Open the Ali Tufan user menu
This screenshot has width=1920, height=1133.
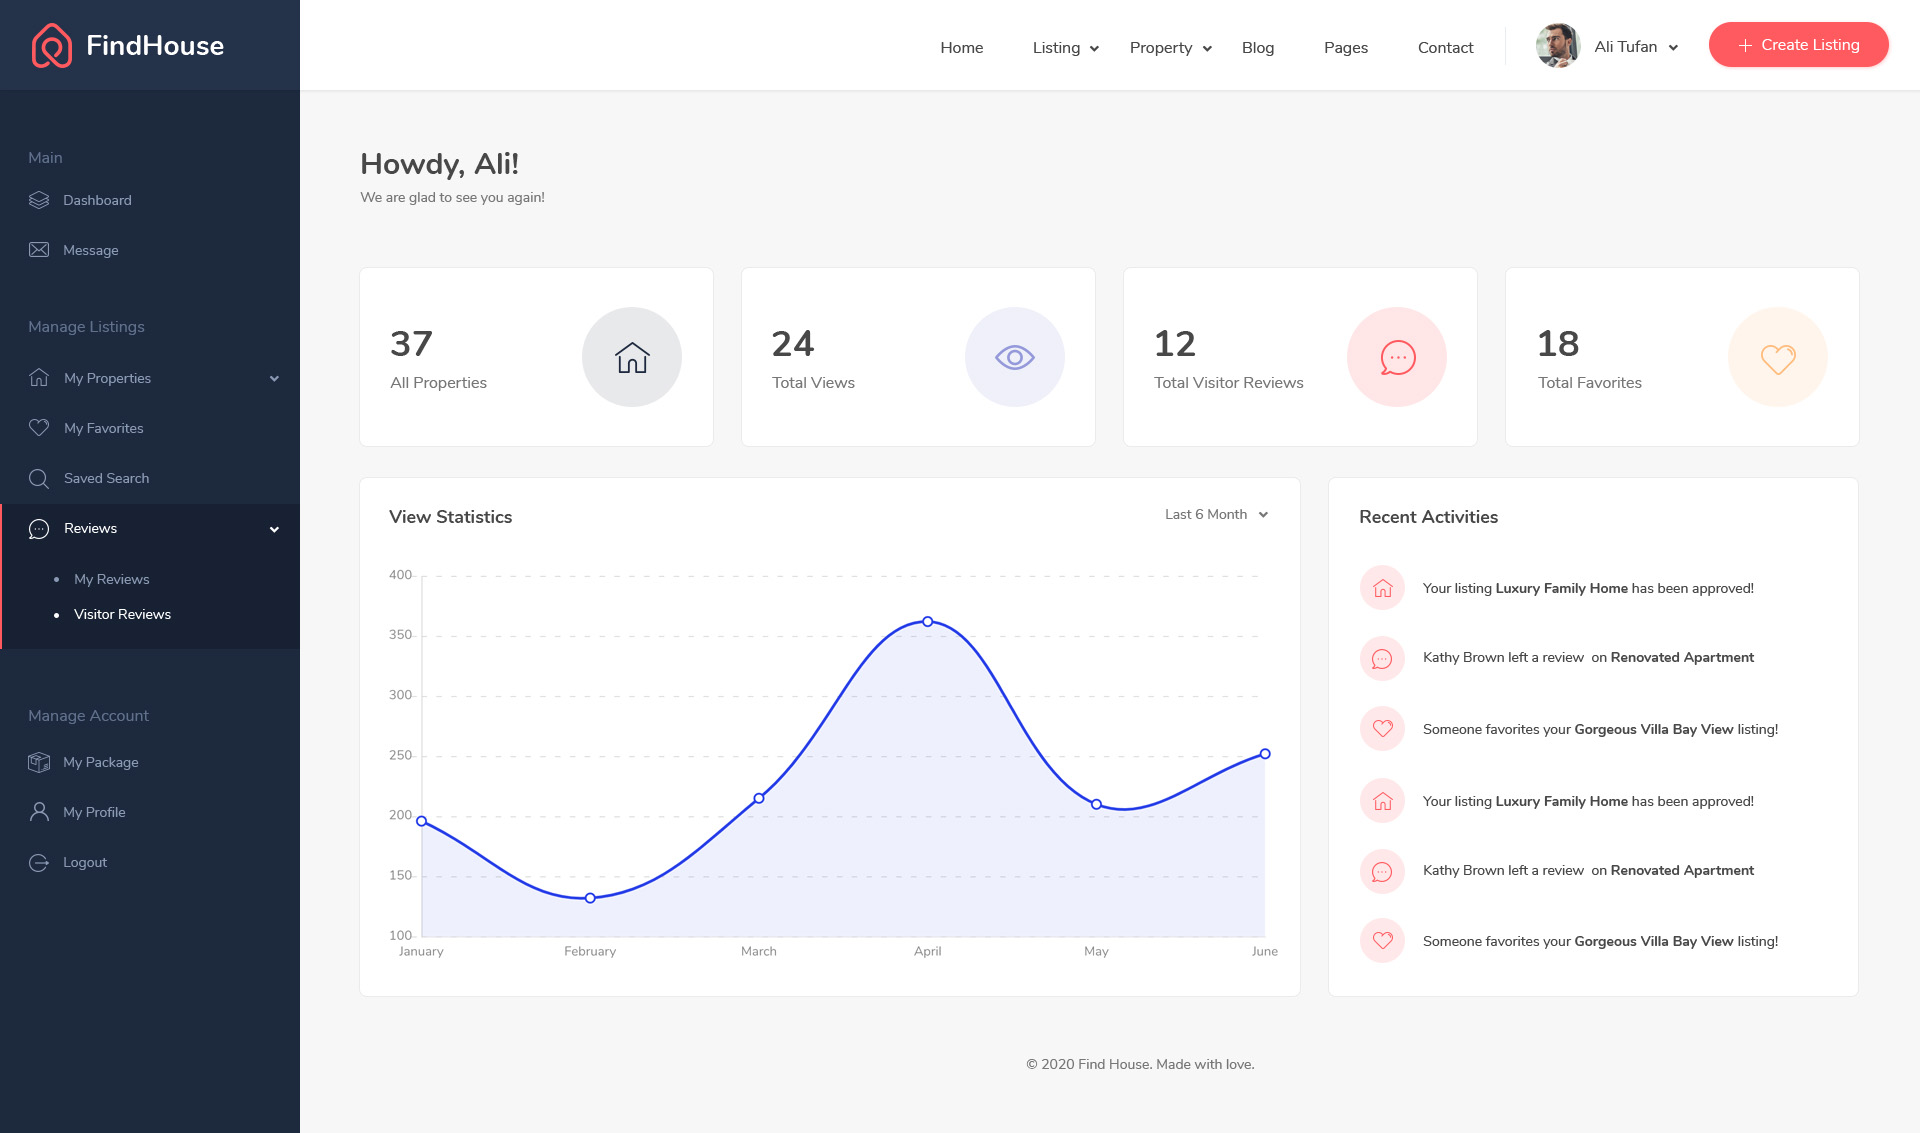point(1635,47)
